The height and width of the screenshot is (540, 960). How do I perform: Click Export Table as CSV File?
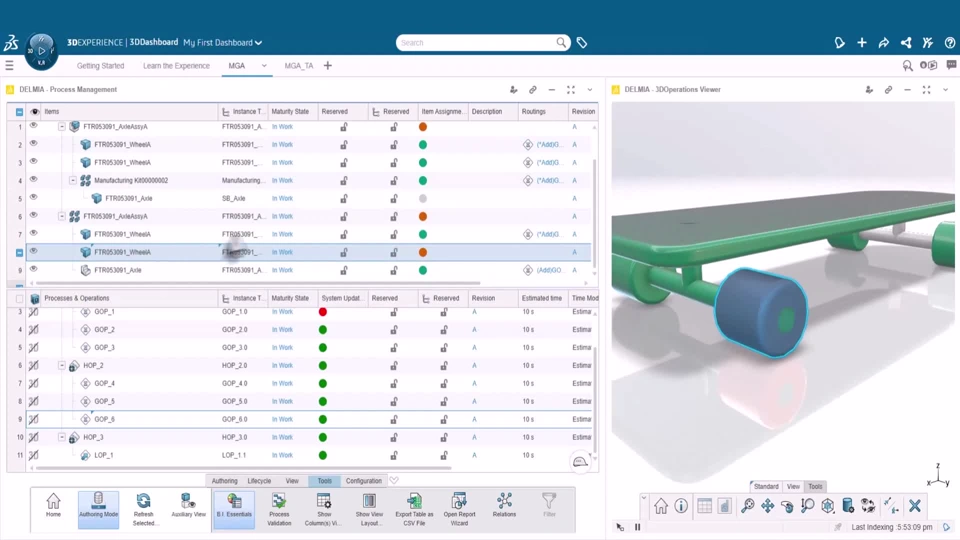pos(414,509)
